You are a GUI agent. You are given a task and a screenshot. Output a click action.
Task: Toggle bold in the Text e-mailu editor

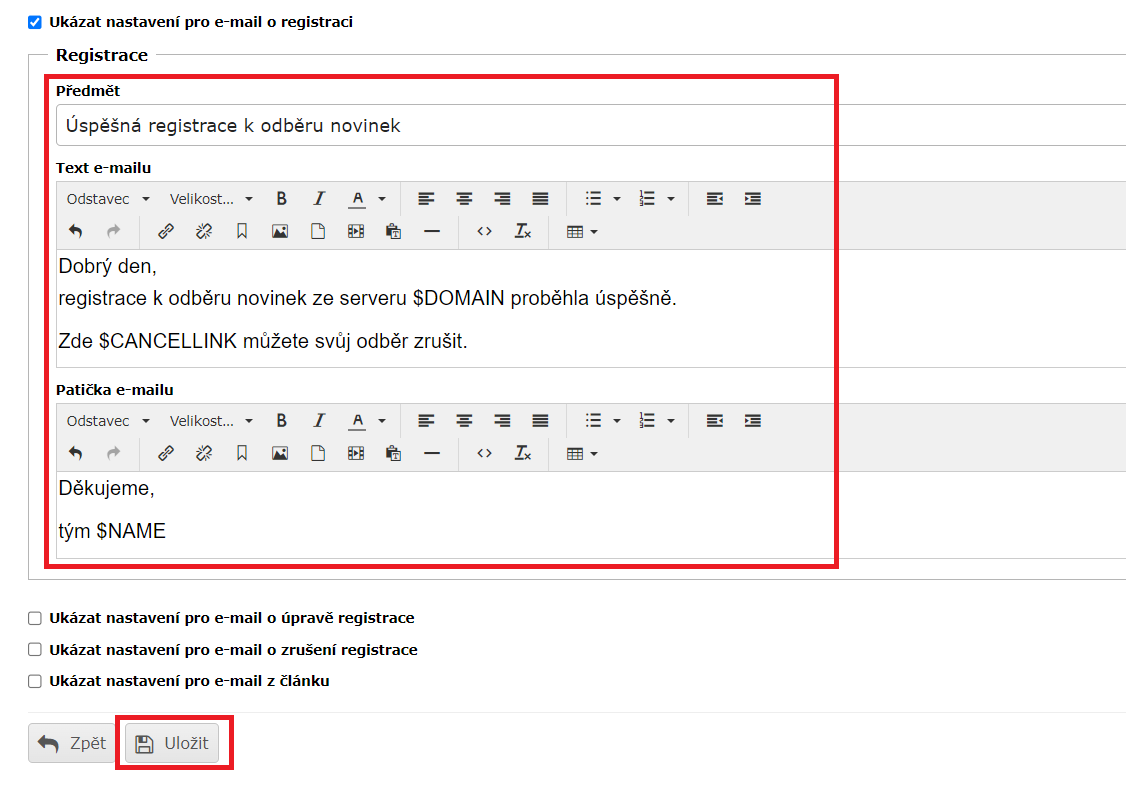tap(282, 199)
